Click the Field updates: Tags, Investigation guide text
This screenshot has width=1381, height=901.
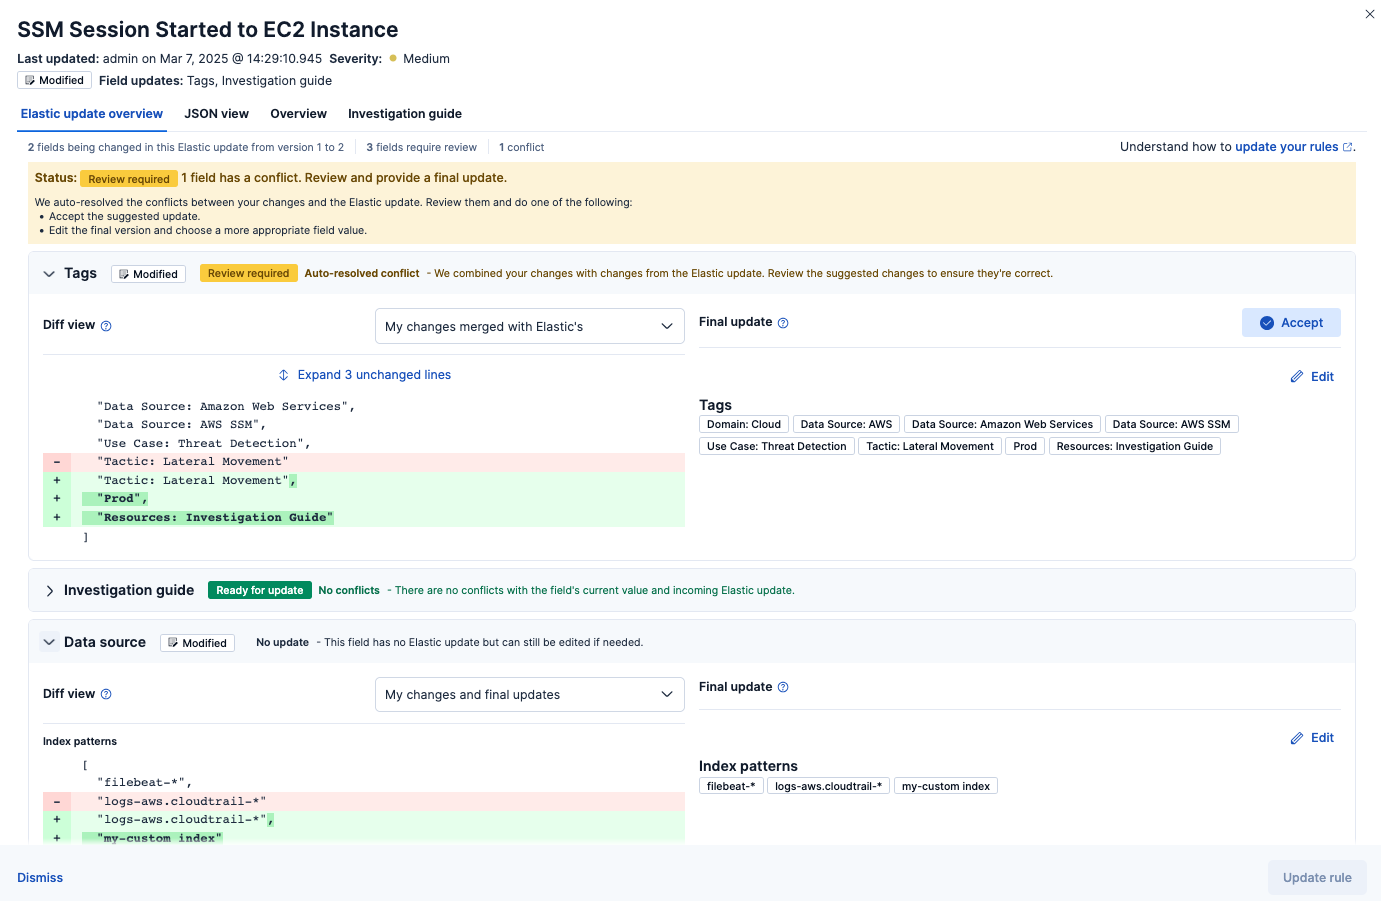tap(215, 81)
